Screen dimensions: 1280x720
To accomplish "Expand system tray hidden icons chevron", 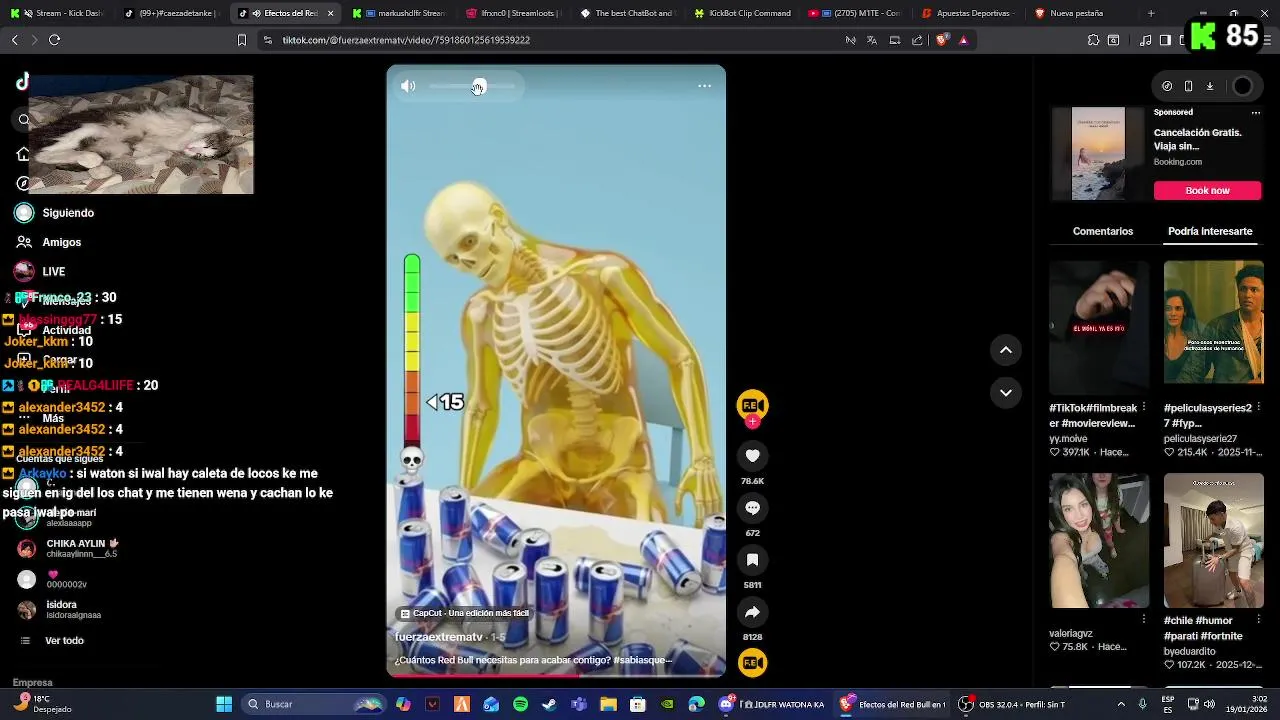I will tap(1121, 704).
